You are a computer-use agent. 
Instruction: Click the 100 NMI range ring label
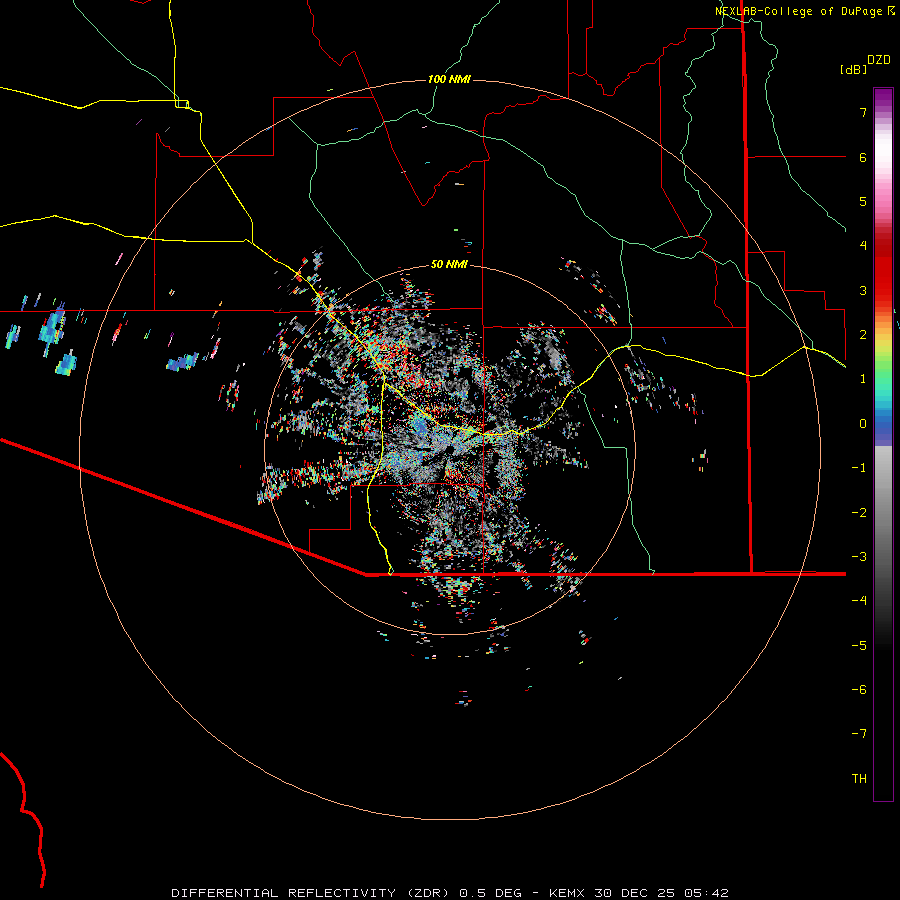[x=449, y=79]
